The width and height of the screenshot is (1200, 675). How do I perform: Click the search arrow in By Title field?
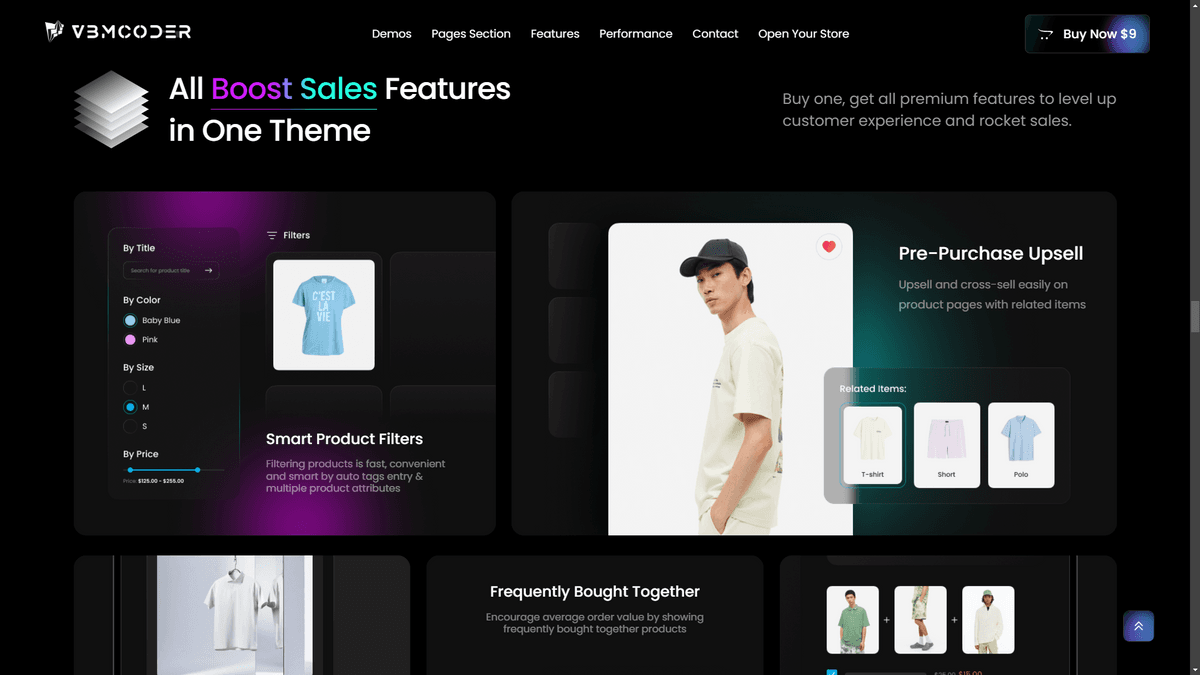[x=209, y=270]
